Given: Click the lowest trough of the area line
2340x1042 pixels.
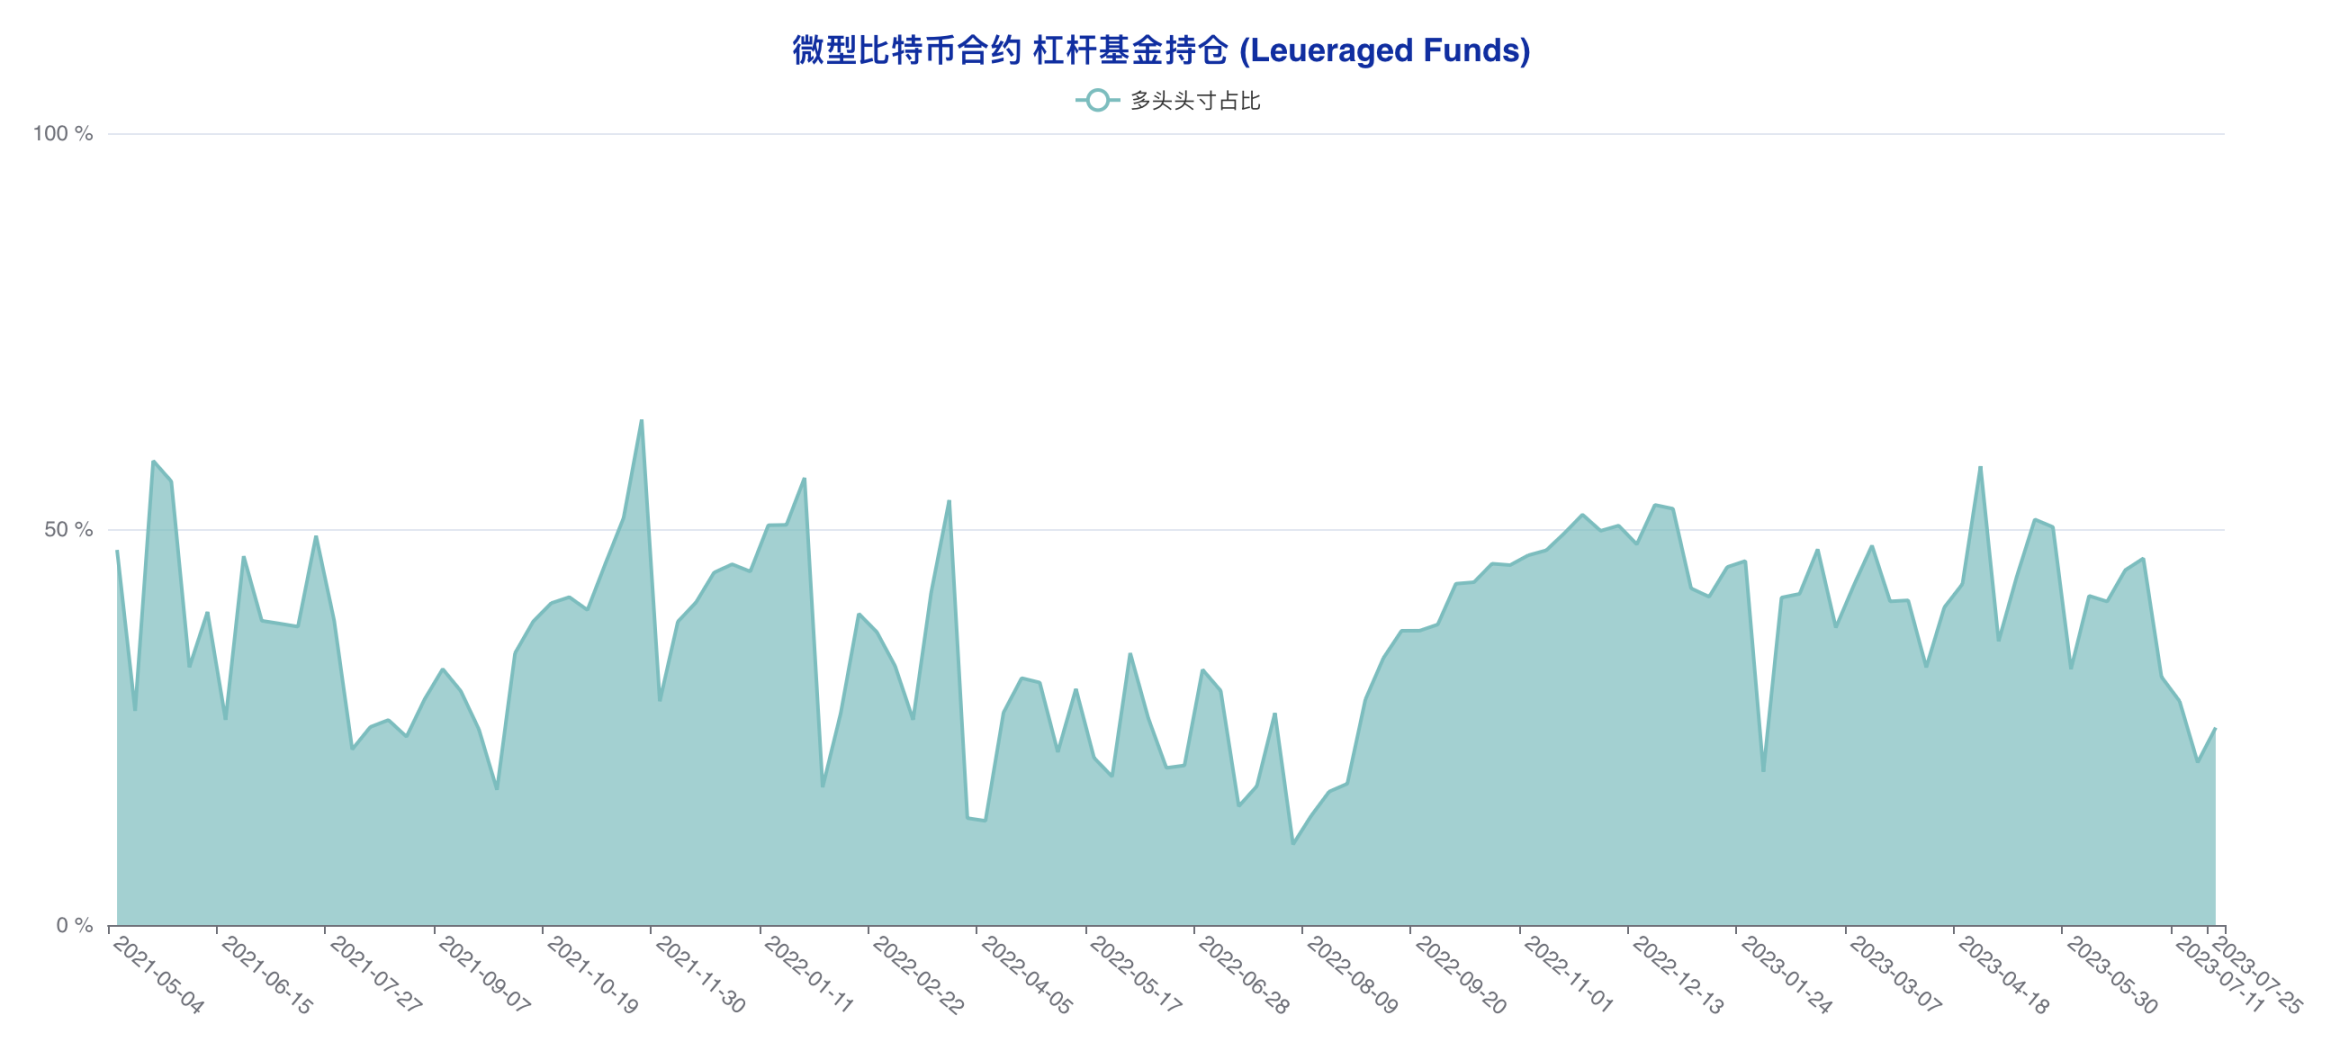Looking at the screenshot, I should coord(1293,844).
